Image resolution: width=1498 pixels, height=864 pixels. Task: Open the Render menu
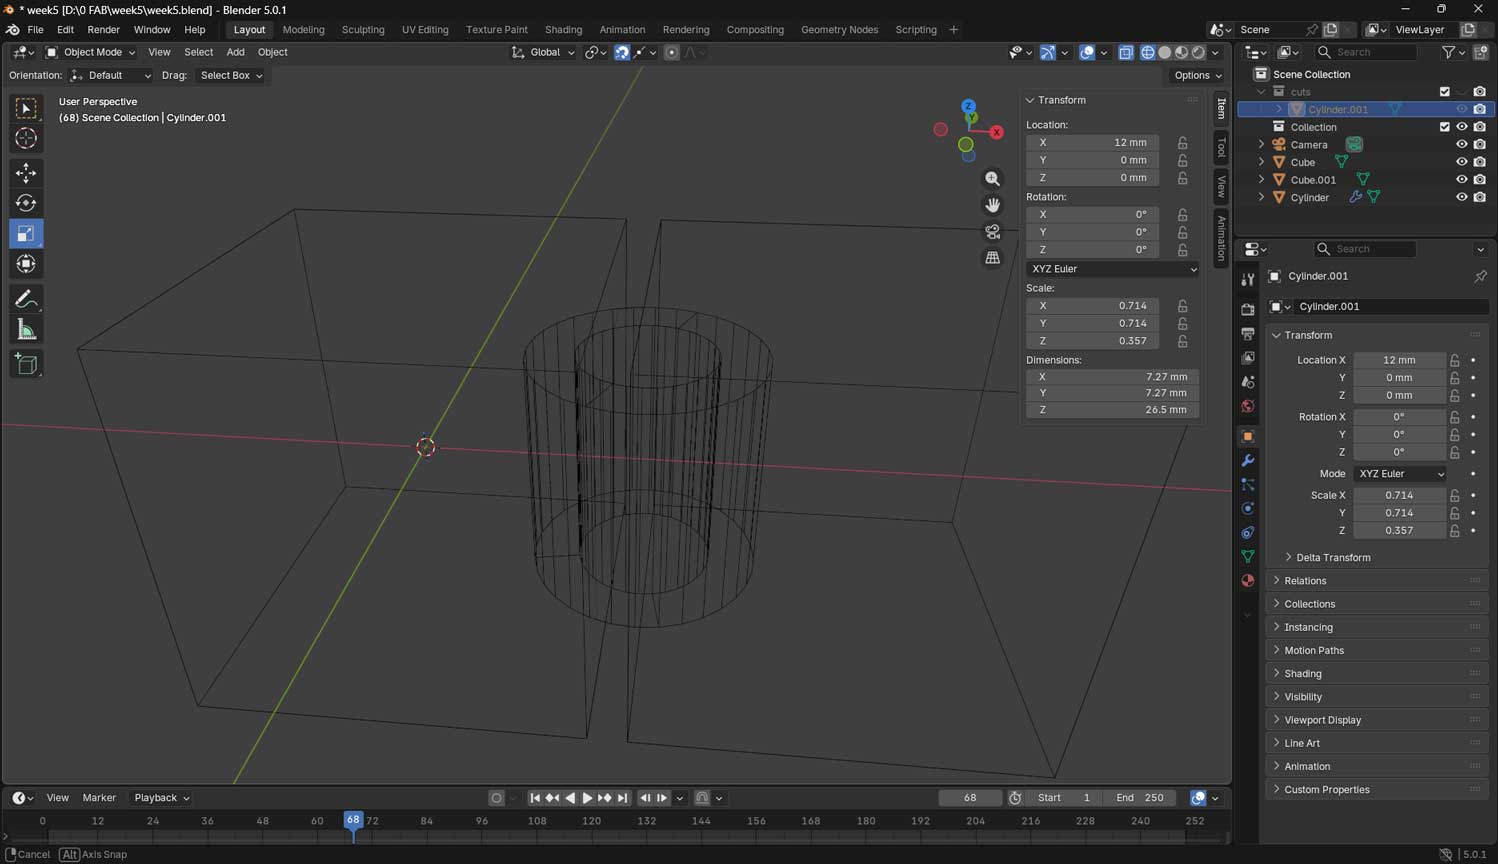click(x=103, y=30)
